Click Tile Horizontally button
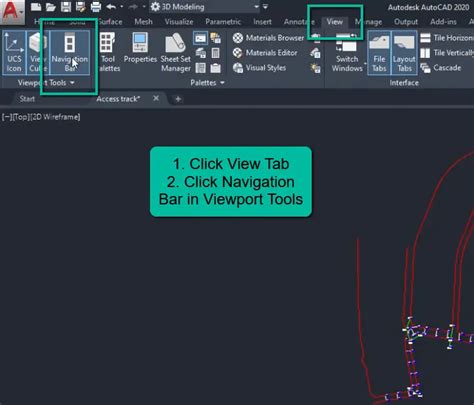474x405 pixels. point(447,38)
